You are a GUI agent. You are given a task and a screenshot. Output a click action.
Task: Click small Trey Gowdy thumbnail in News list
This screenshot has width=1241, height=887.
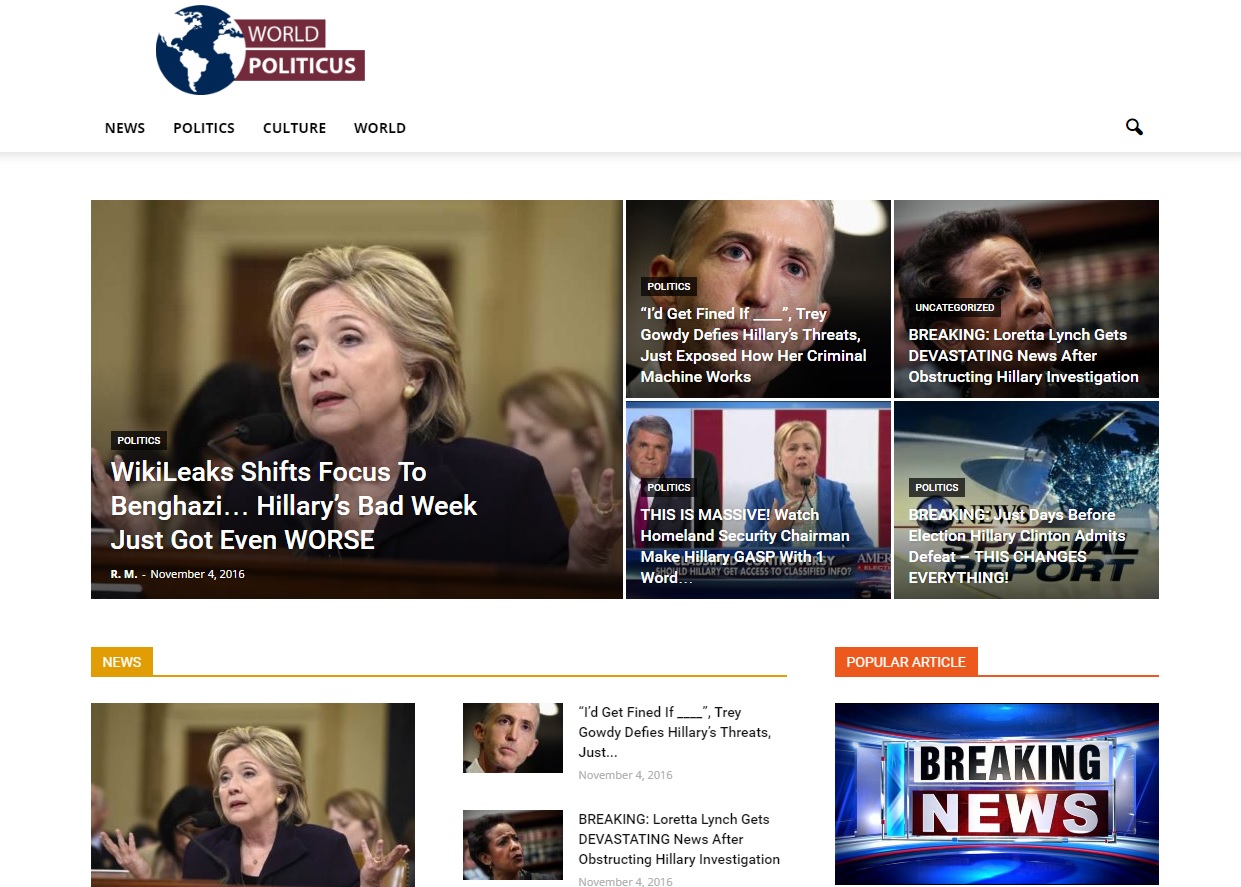512,738
